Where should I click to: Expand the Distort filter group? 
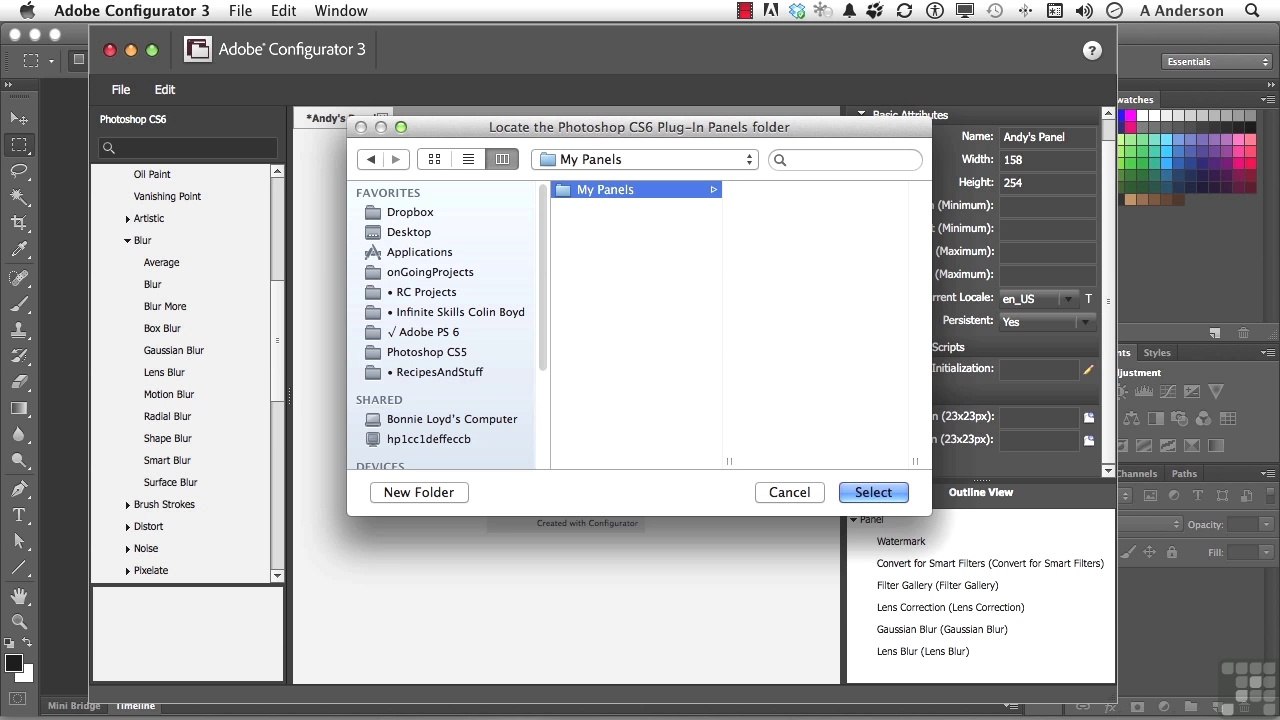[x=128, y=527]
